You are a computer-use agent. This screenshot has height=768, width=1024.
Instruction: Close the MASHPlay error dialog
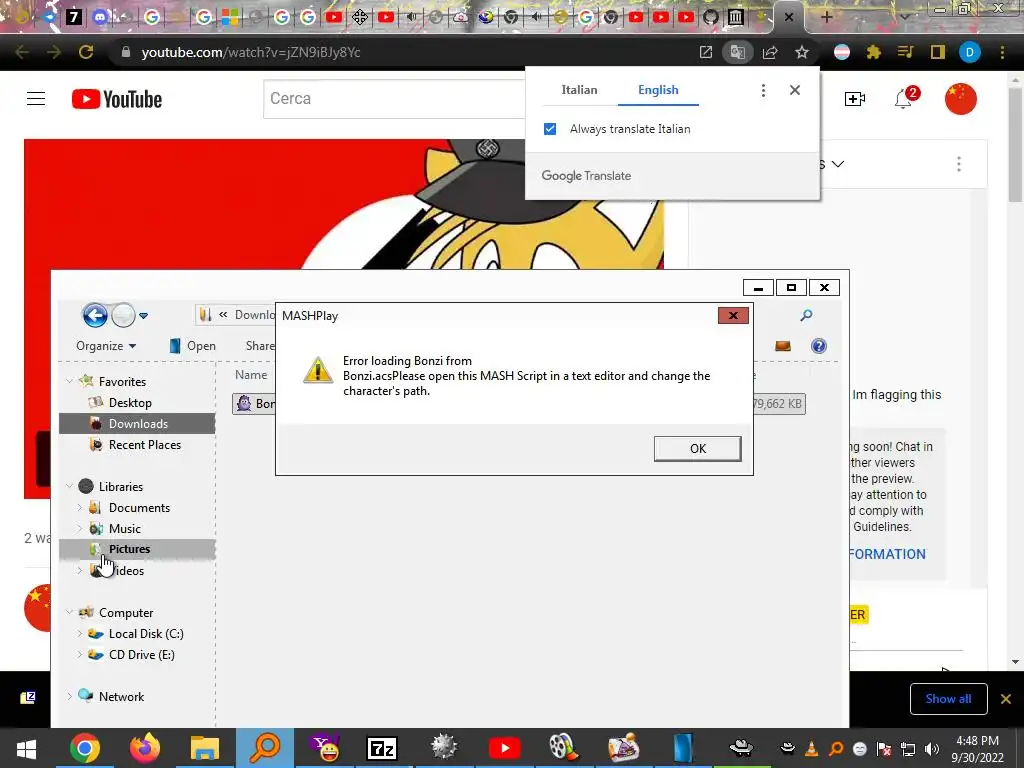click(x=733, y=315)
